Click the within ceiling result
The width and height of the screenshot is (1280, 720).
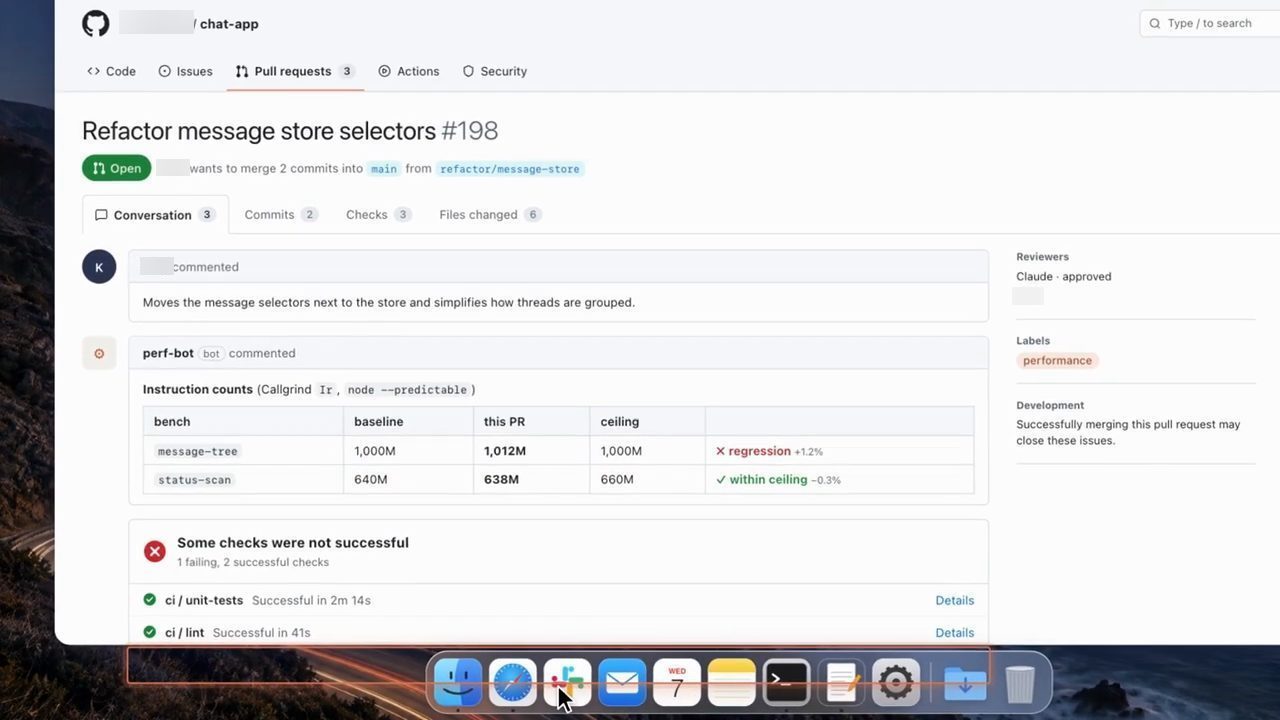pos(778,480)
